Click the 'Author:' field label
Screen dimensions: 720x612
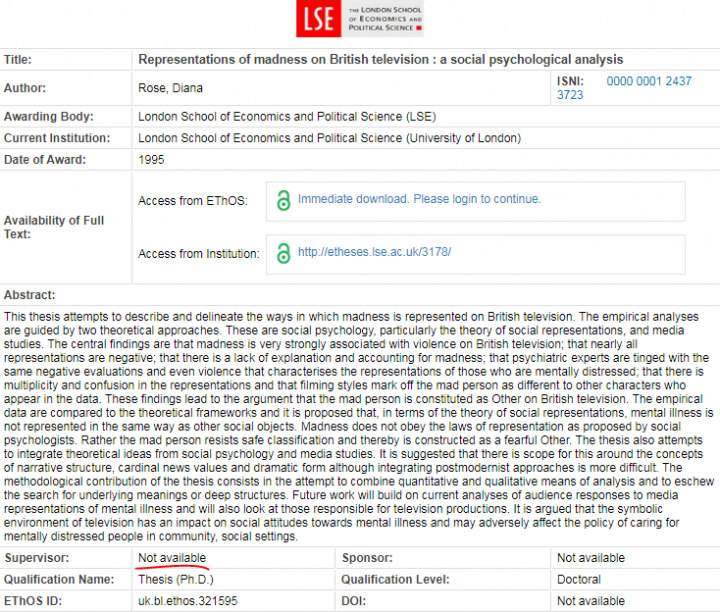point(25,88)
